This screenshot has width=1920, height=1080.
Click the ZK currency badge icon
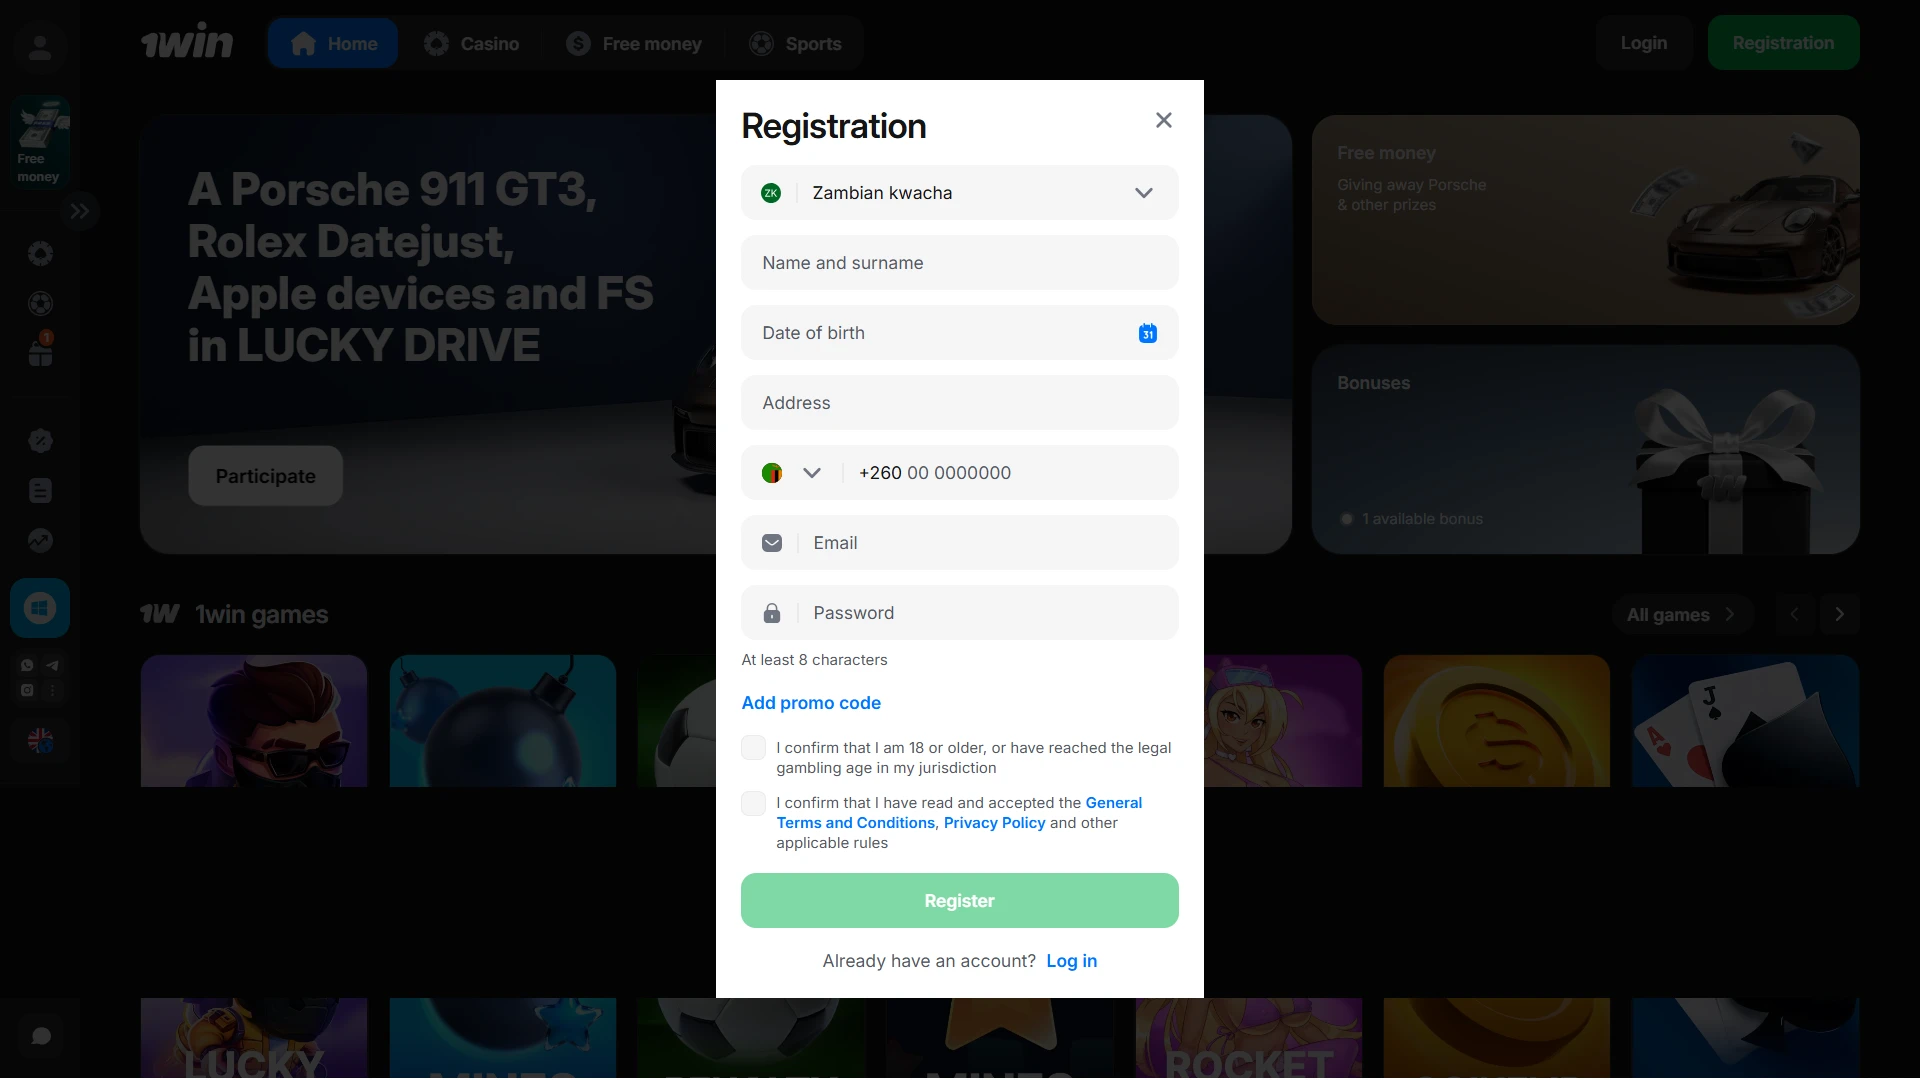[770, 193]
